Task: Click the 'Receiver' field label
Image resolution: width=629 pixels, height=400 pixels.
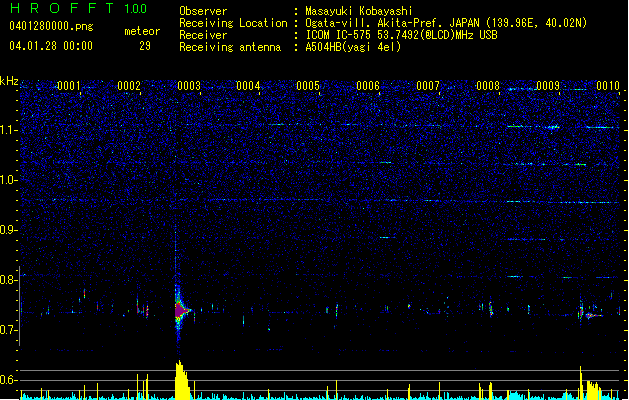Action: 203,35
